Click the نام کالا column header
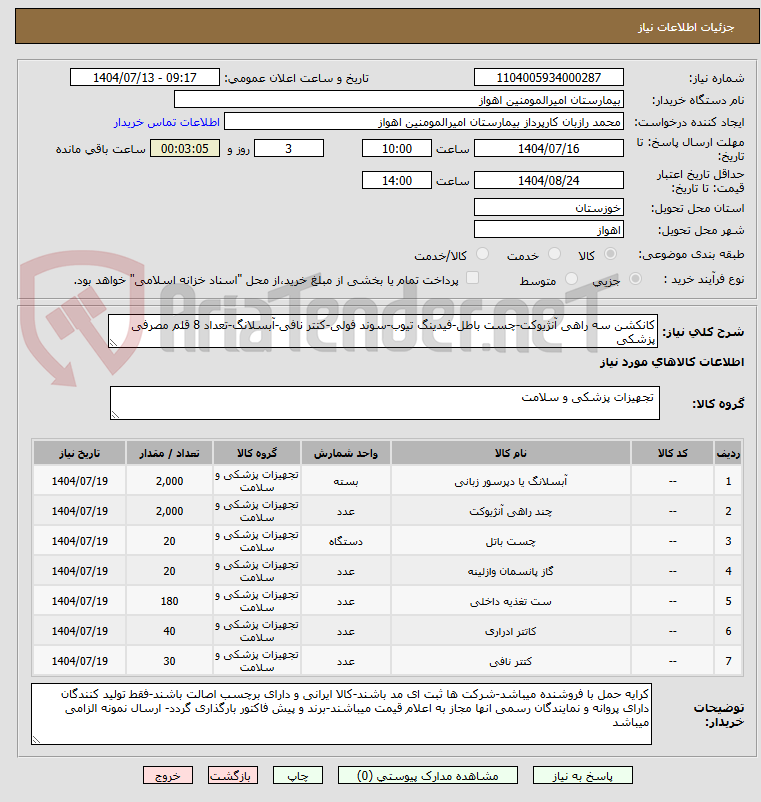This screenshot has height=802, width=761. click(x=510, y=453)
